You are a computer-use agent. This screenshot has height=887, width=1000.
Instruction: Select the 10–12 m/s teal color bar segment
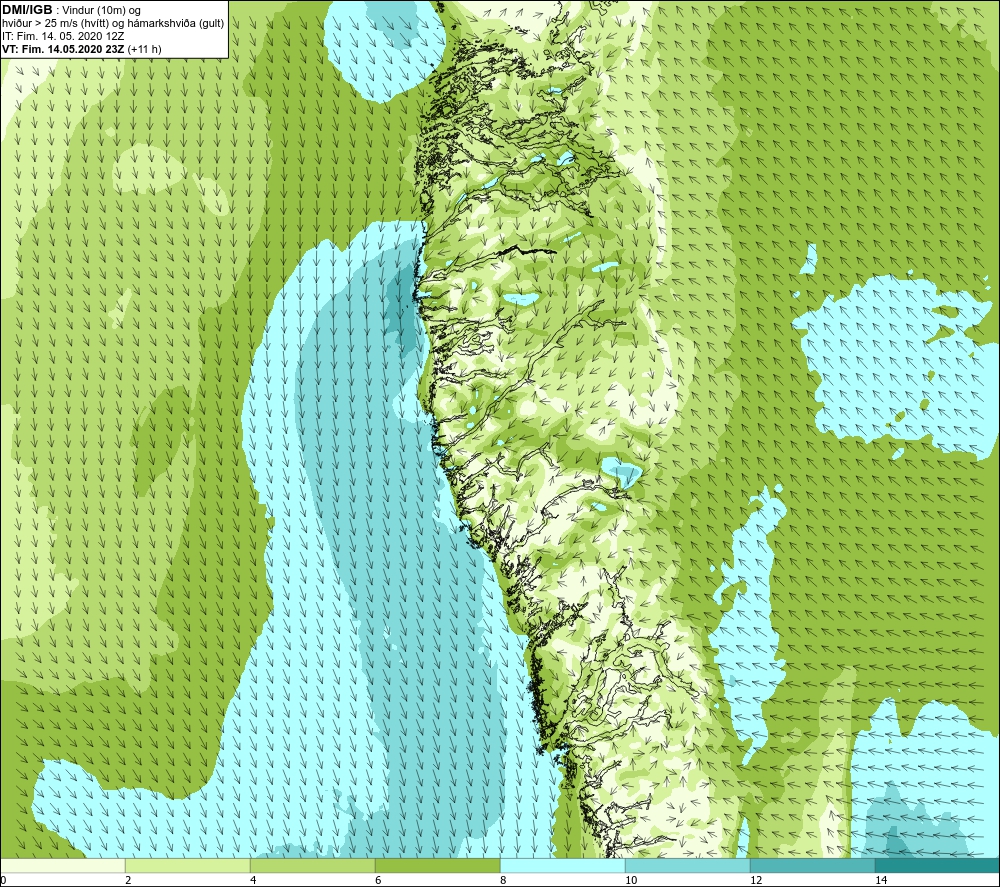(x=688, y=865)
